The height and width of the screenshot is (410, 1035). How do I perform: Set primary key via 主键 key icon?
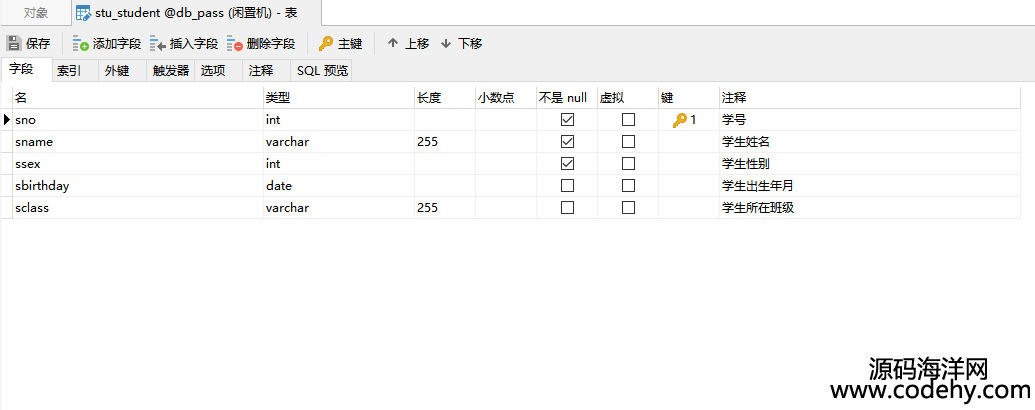(326, 44)
